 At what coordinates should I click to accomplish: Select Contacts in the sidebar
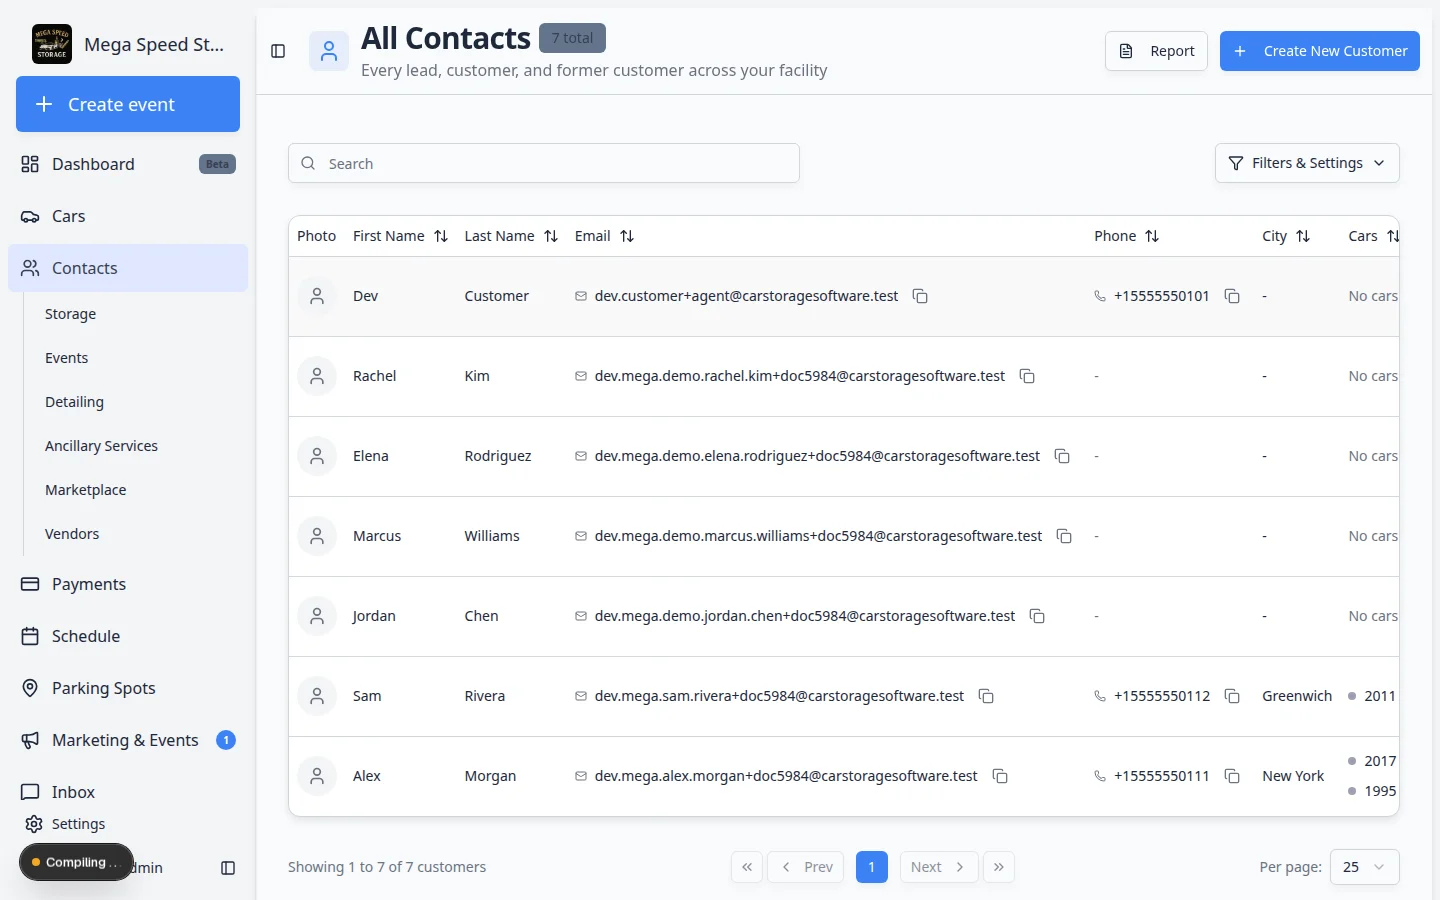pos(128,268)
